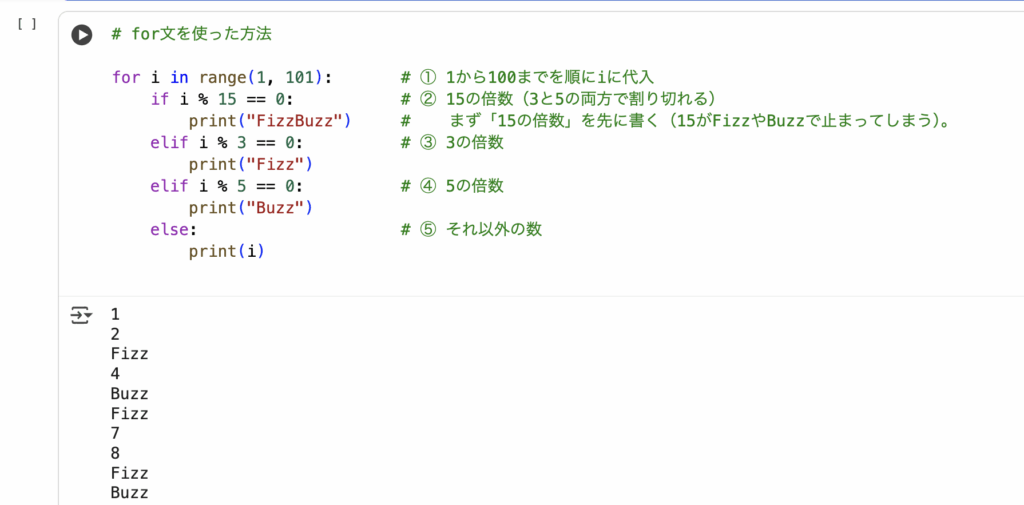Click the print("FizzBuzz") statement

(x=268, y=121)
